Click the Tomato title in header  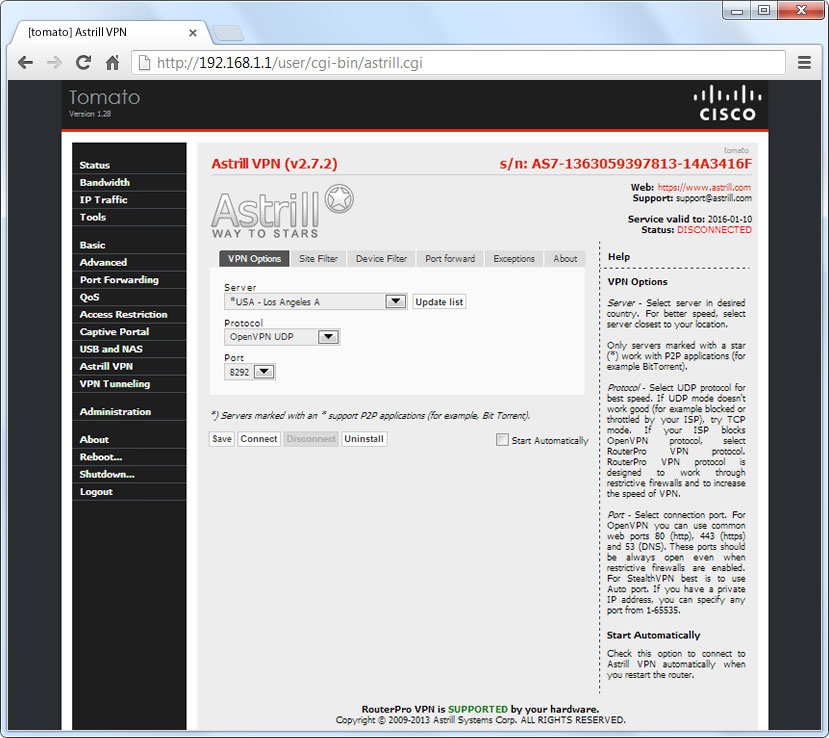click(104, 97)
